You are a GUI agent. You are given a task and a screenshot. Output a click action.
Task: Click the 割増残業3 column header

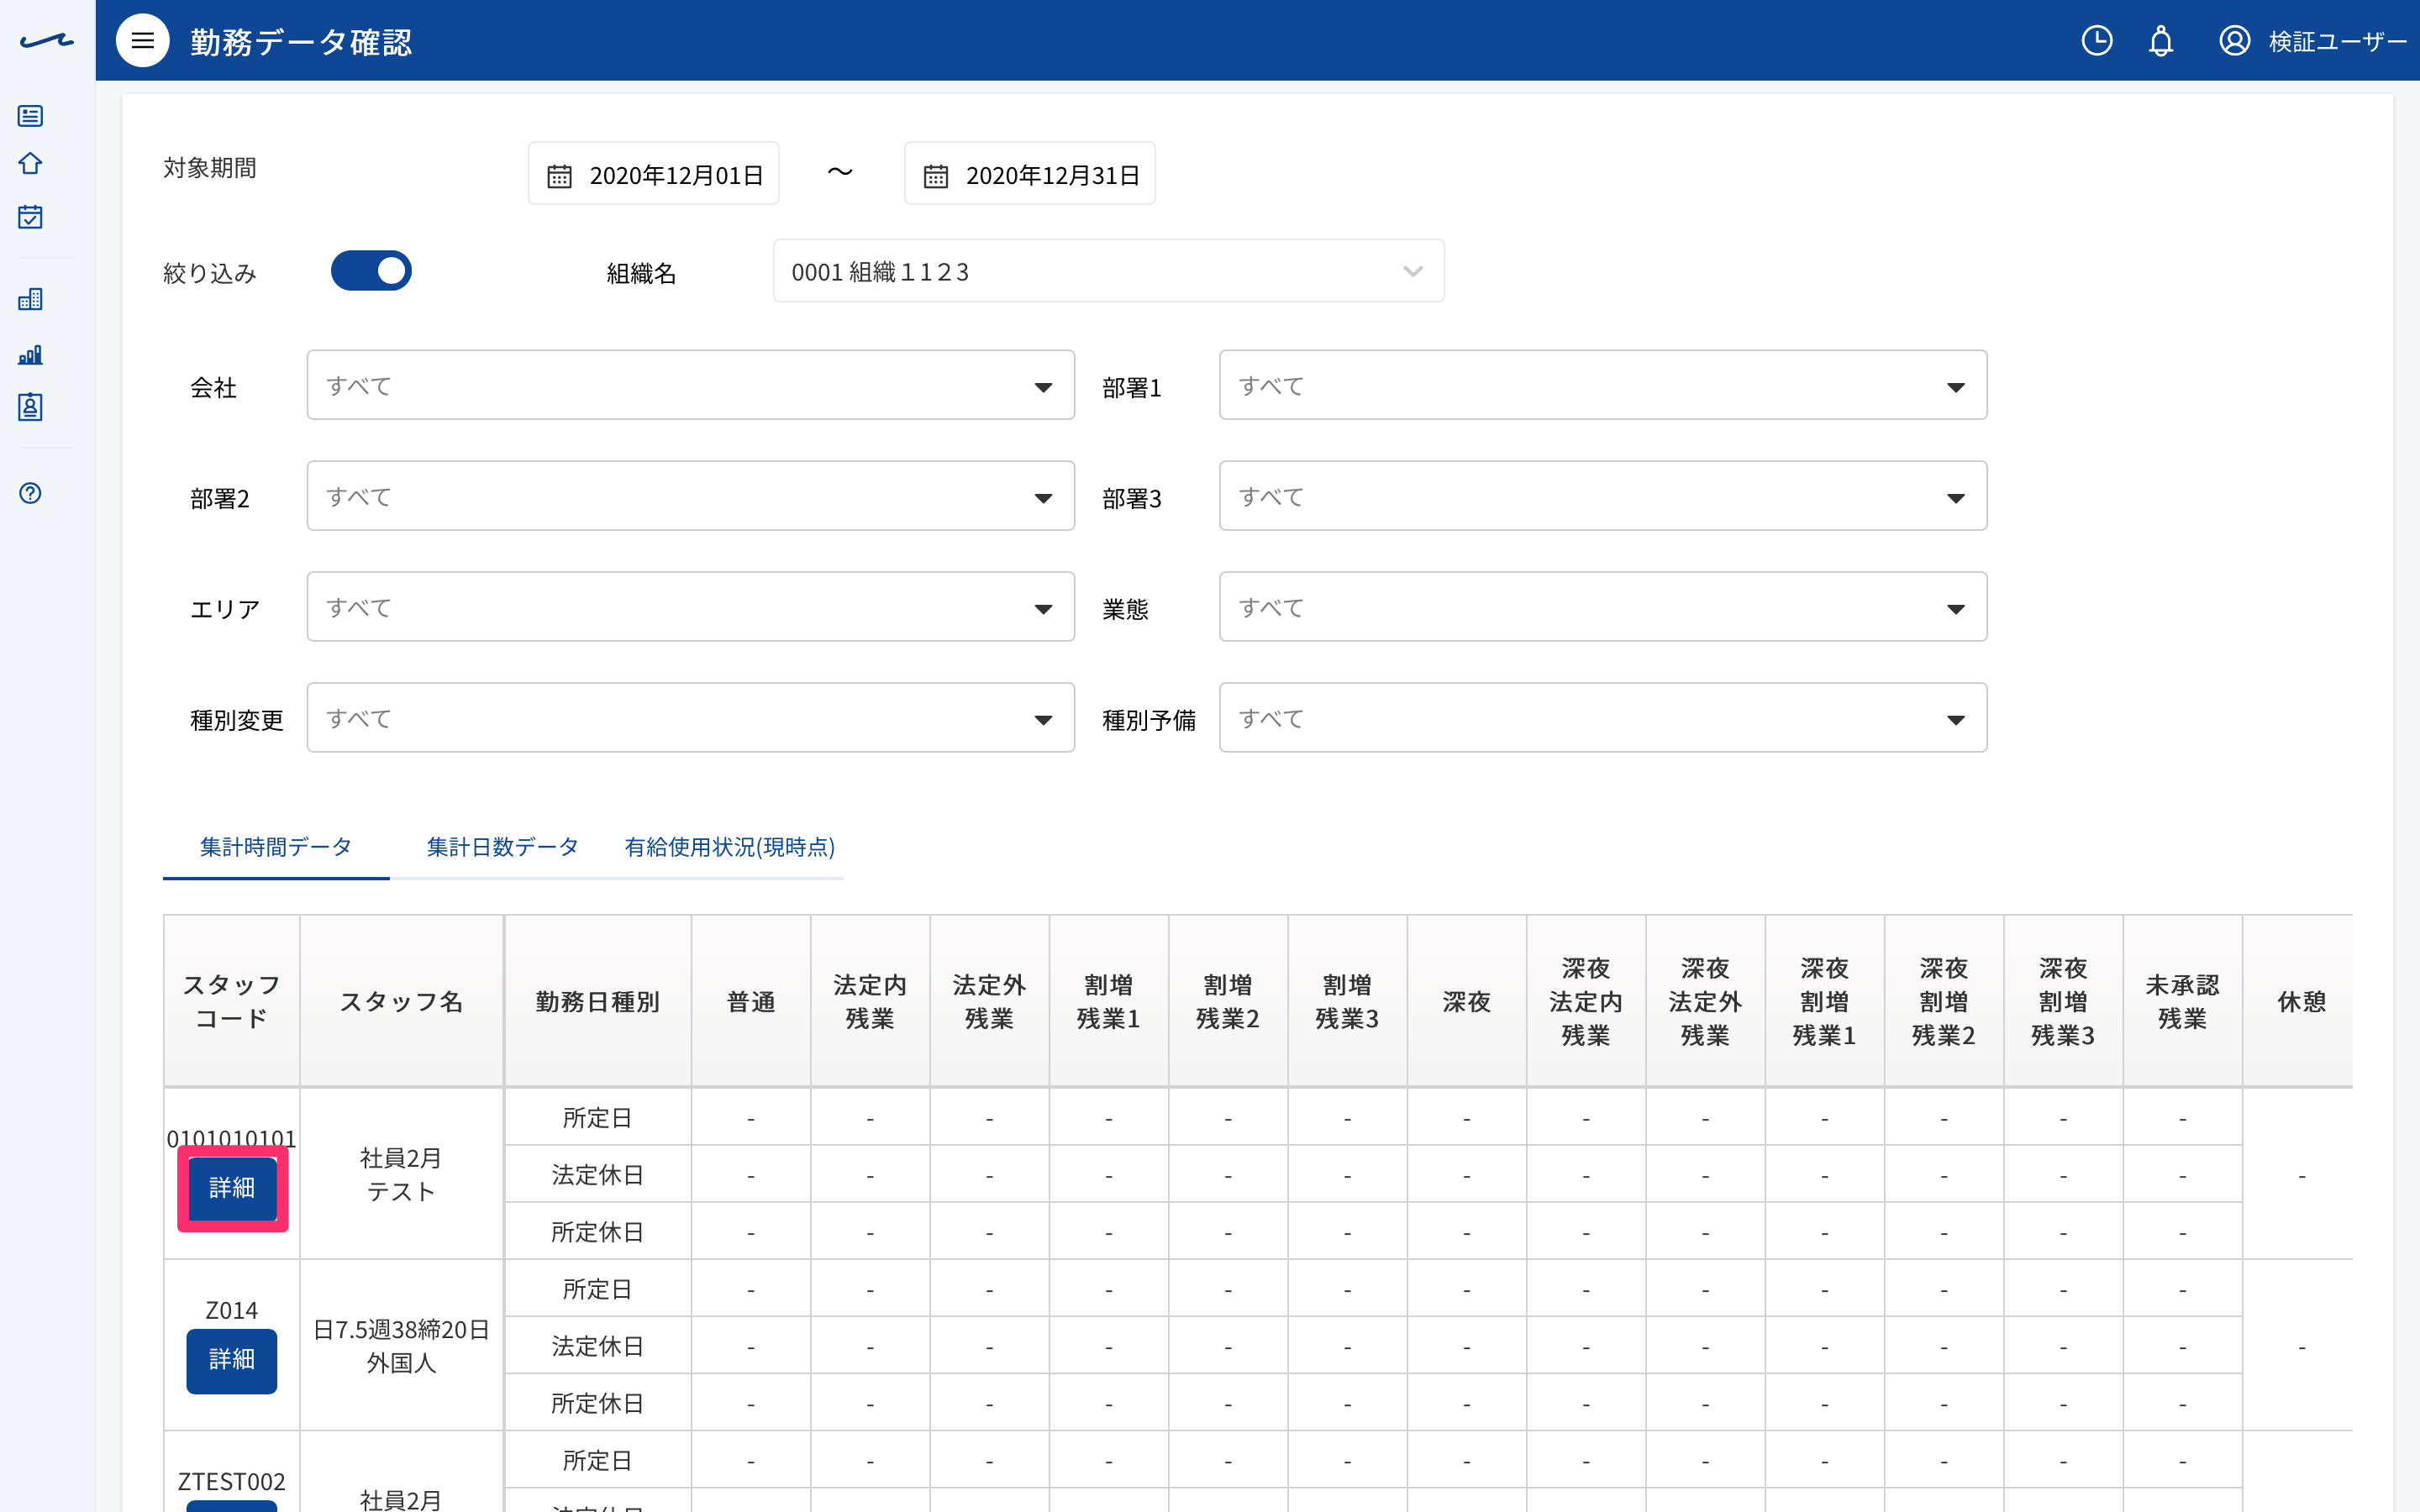tap(1347, 1002)
